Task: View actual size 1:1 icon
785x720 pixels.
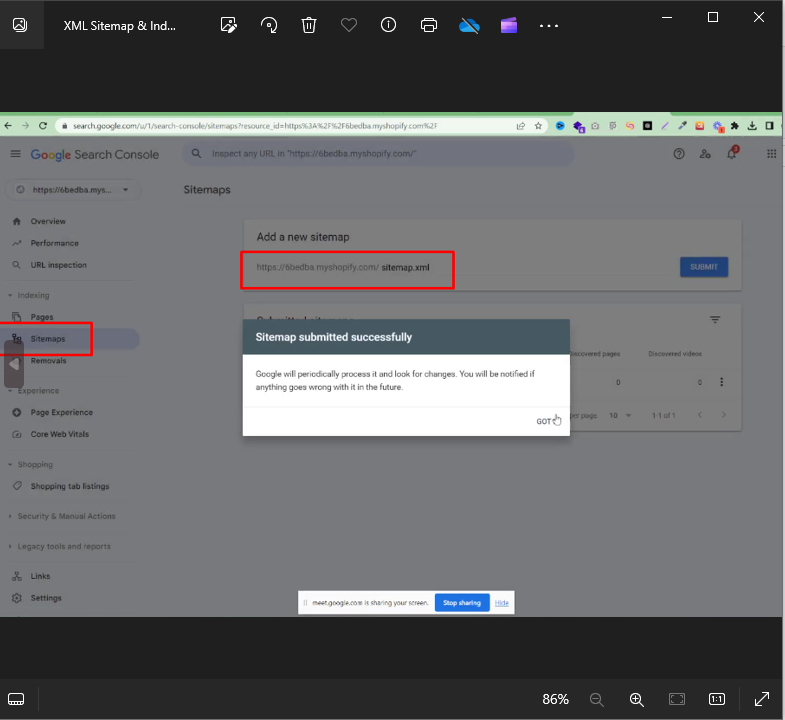Action: (x=717, y=699)
